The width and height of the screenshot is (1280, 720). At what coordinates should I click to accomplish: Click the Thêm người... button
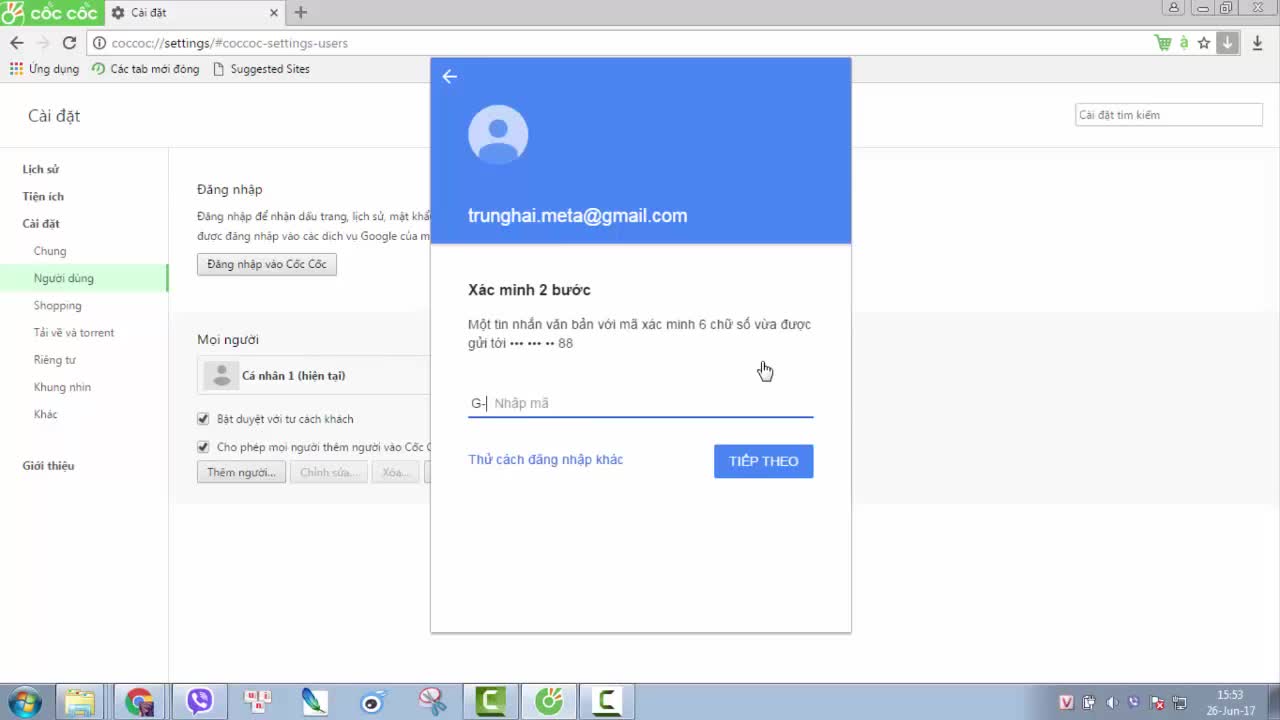tap(241, 472)
